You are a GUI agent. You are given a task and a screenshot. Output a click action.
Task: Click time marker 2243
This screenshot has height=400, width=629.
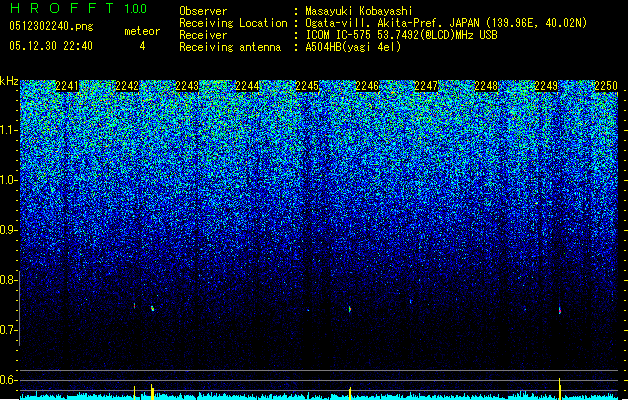(187, 86)
